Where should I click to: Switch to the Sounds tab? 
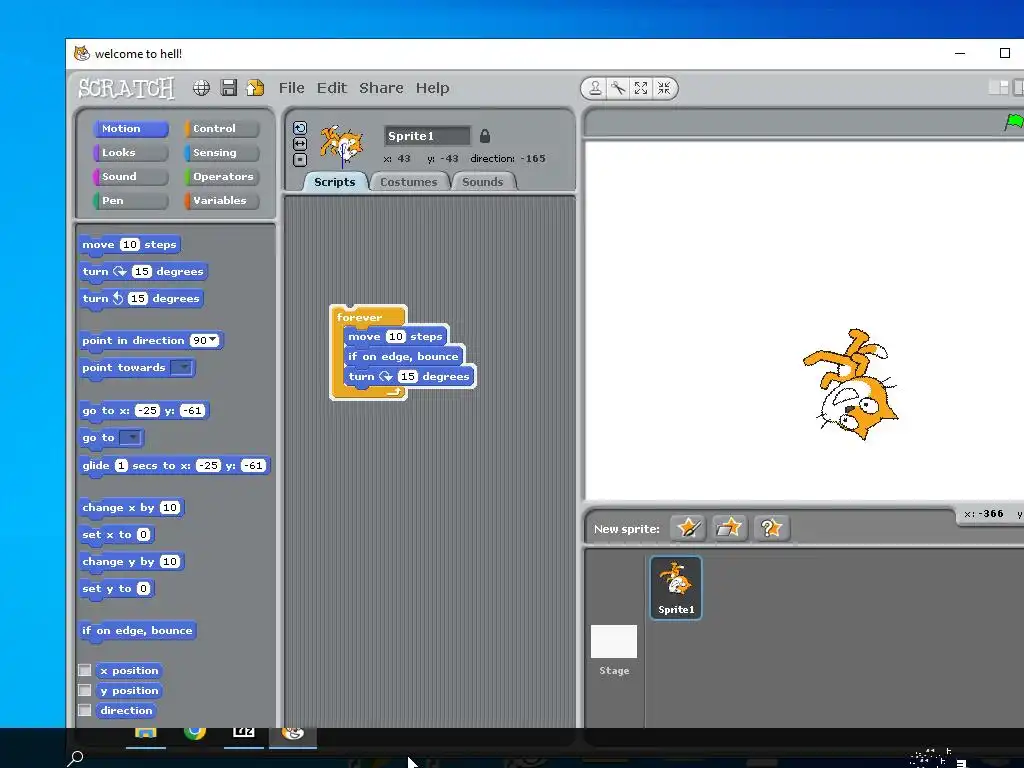click(x=483, y=182)
